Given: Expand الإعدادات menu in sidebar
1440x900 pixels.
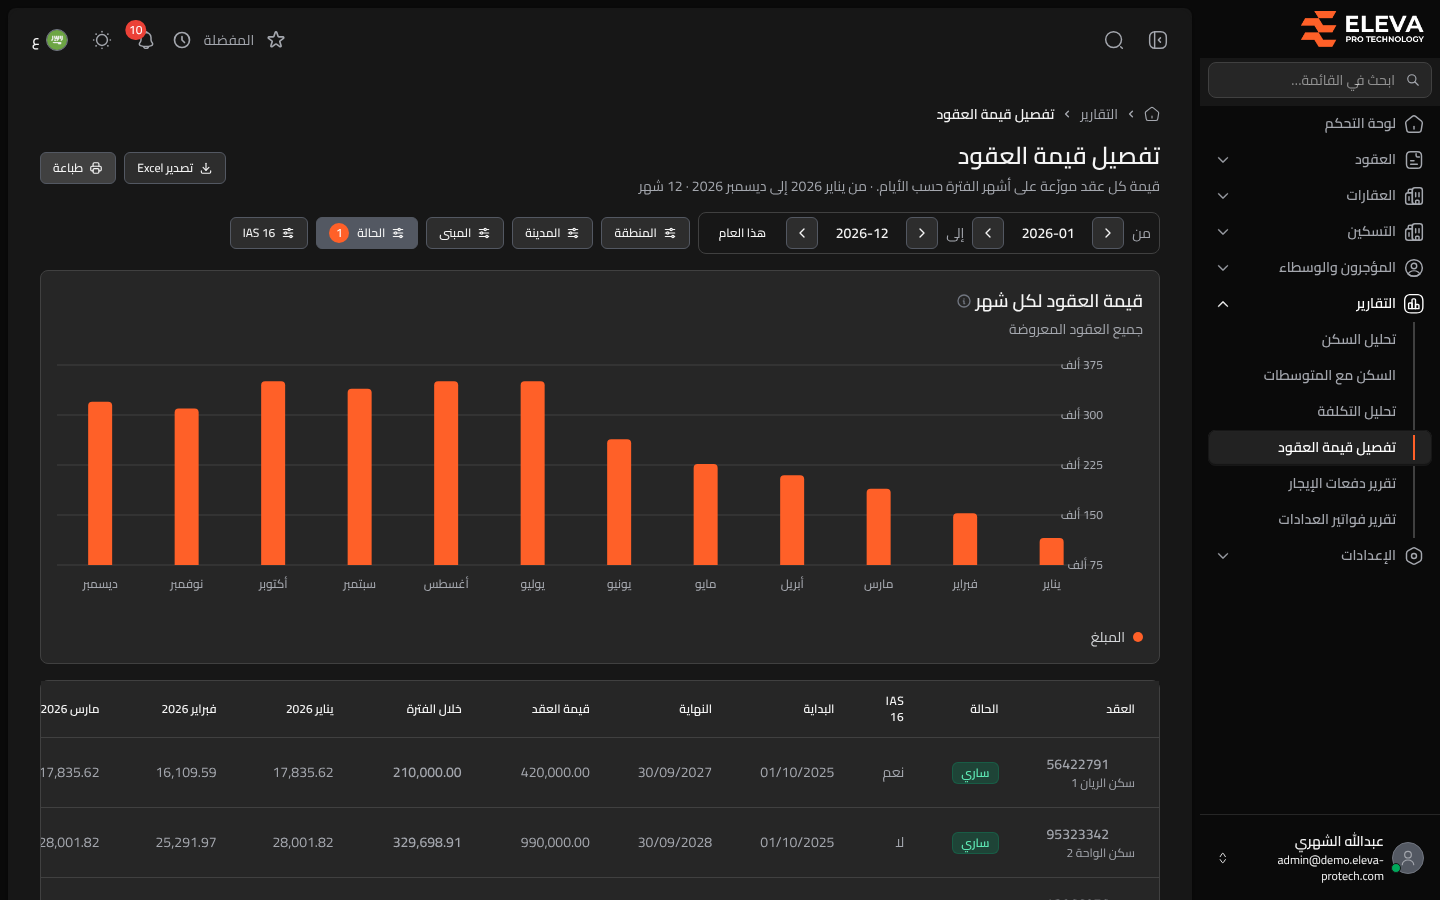Looking at the screenshot, I should [x=1316, y=555].
